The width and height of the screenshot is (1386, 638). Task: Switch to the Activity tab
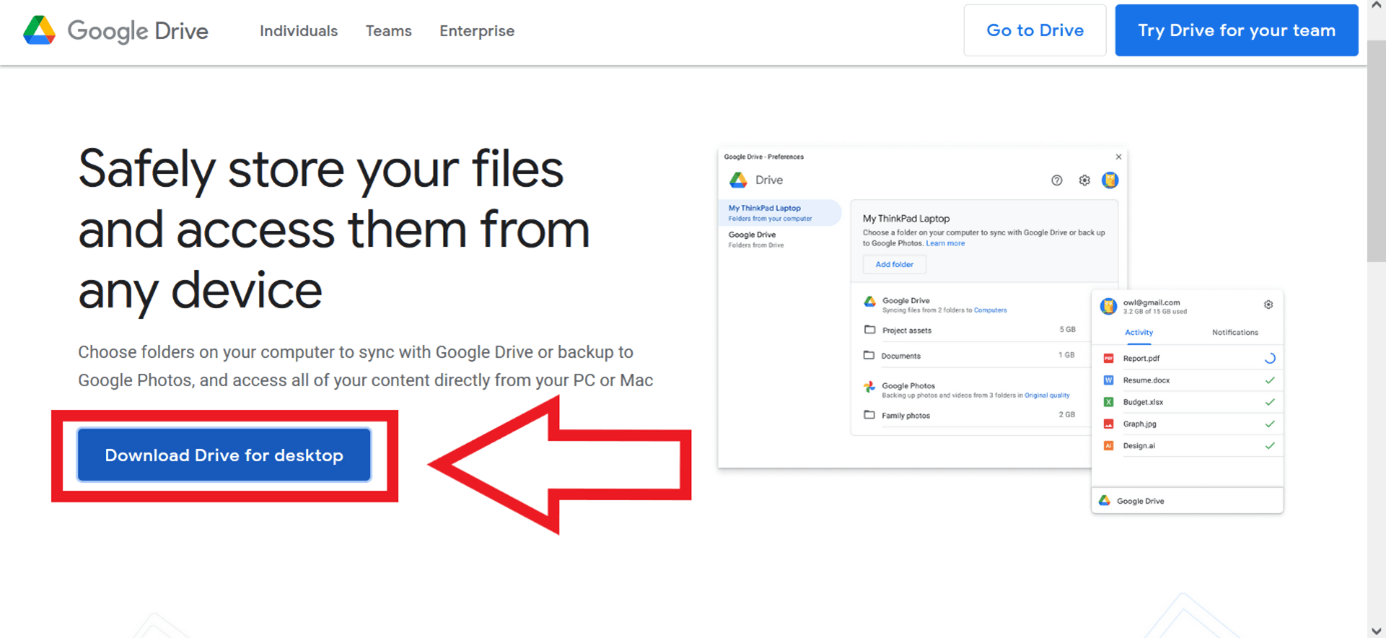(1136, 333)
